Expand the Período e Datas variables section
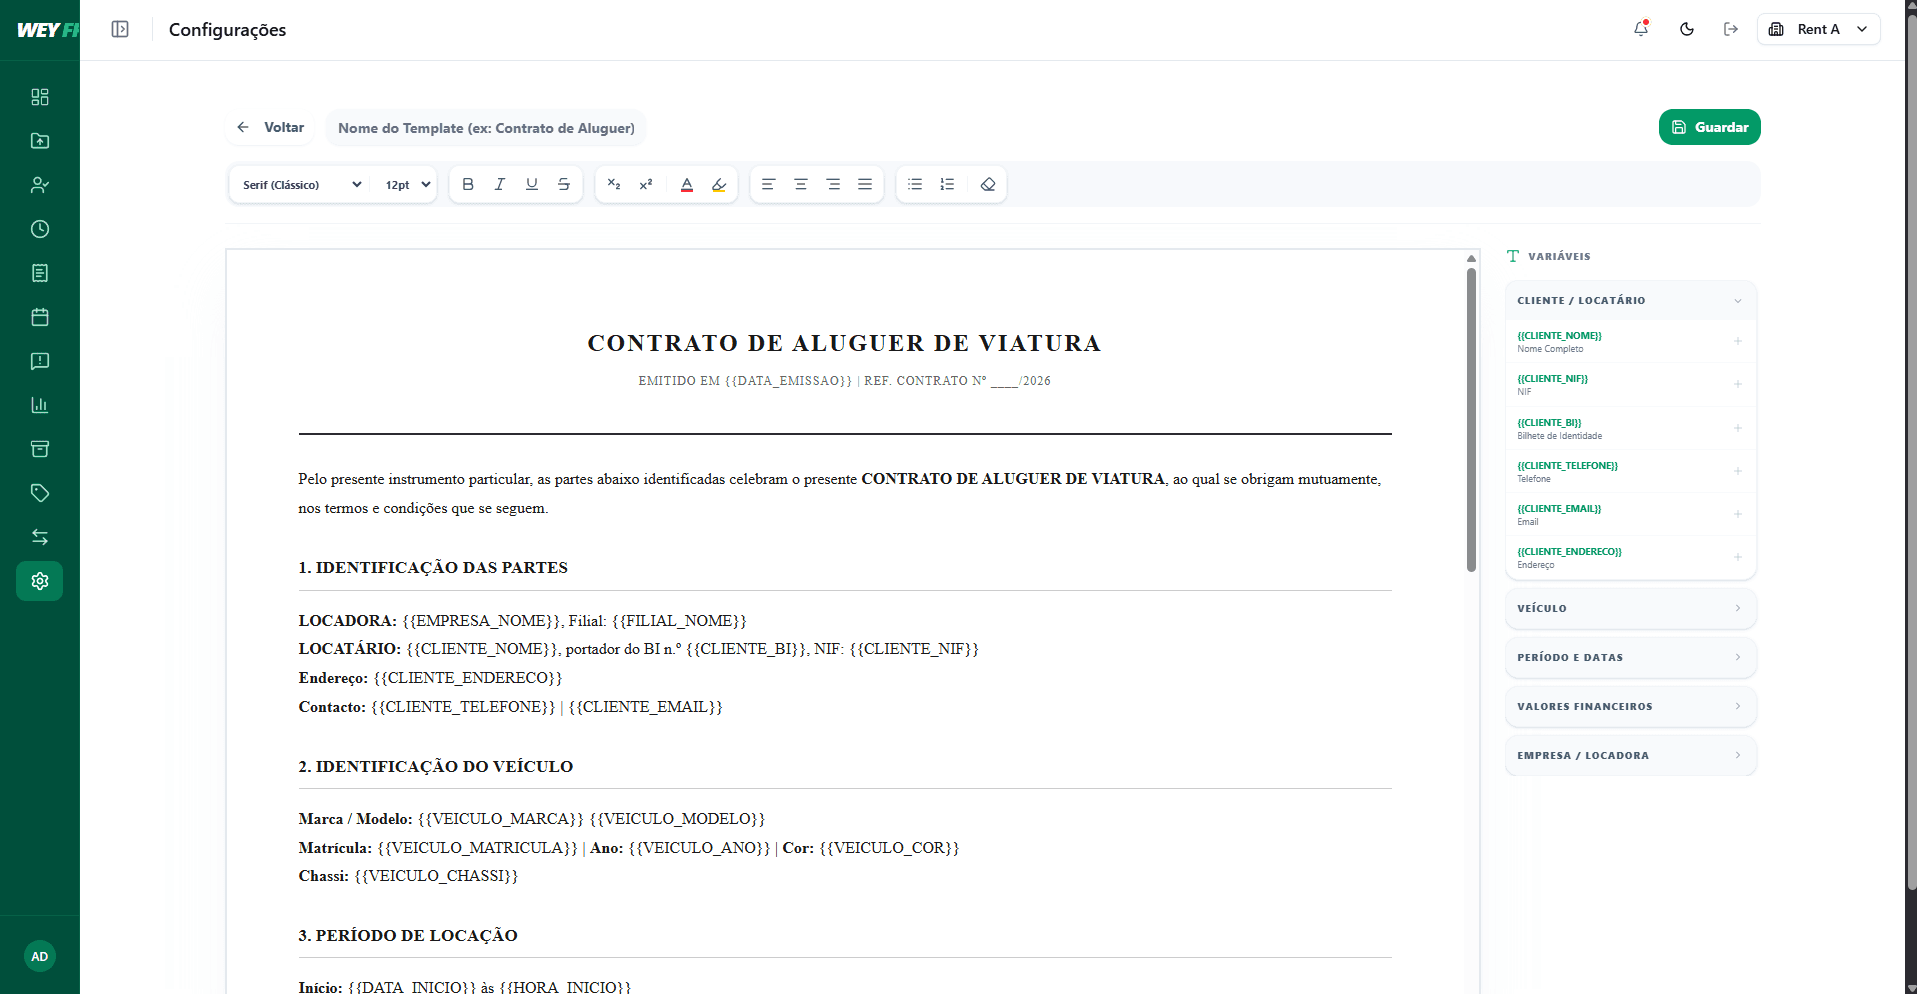This screenshot has width=1917, height=994. [1630, 657]
